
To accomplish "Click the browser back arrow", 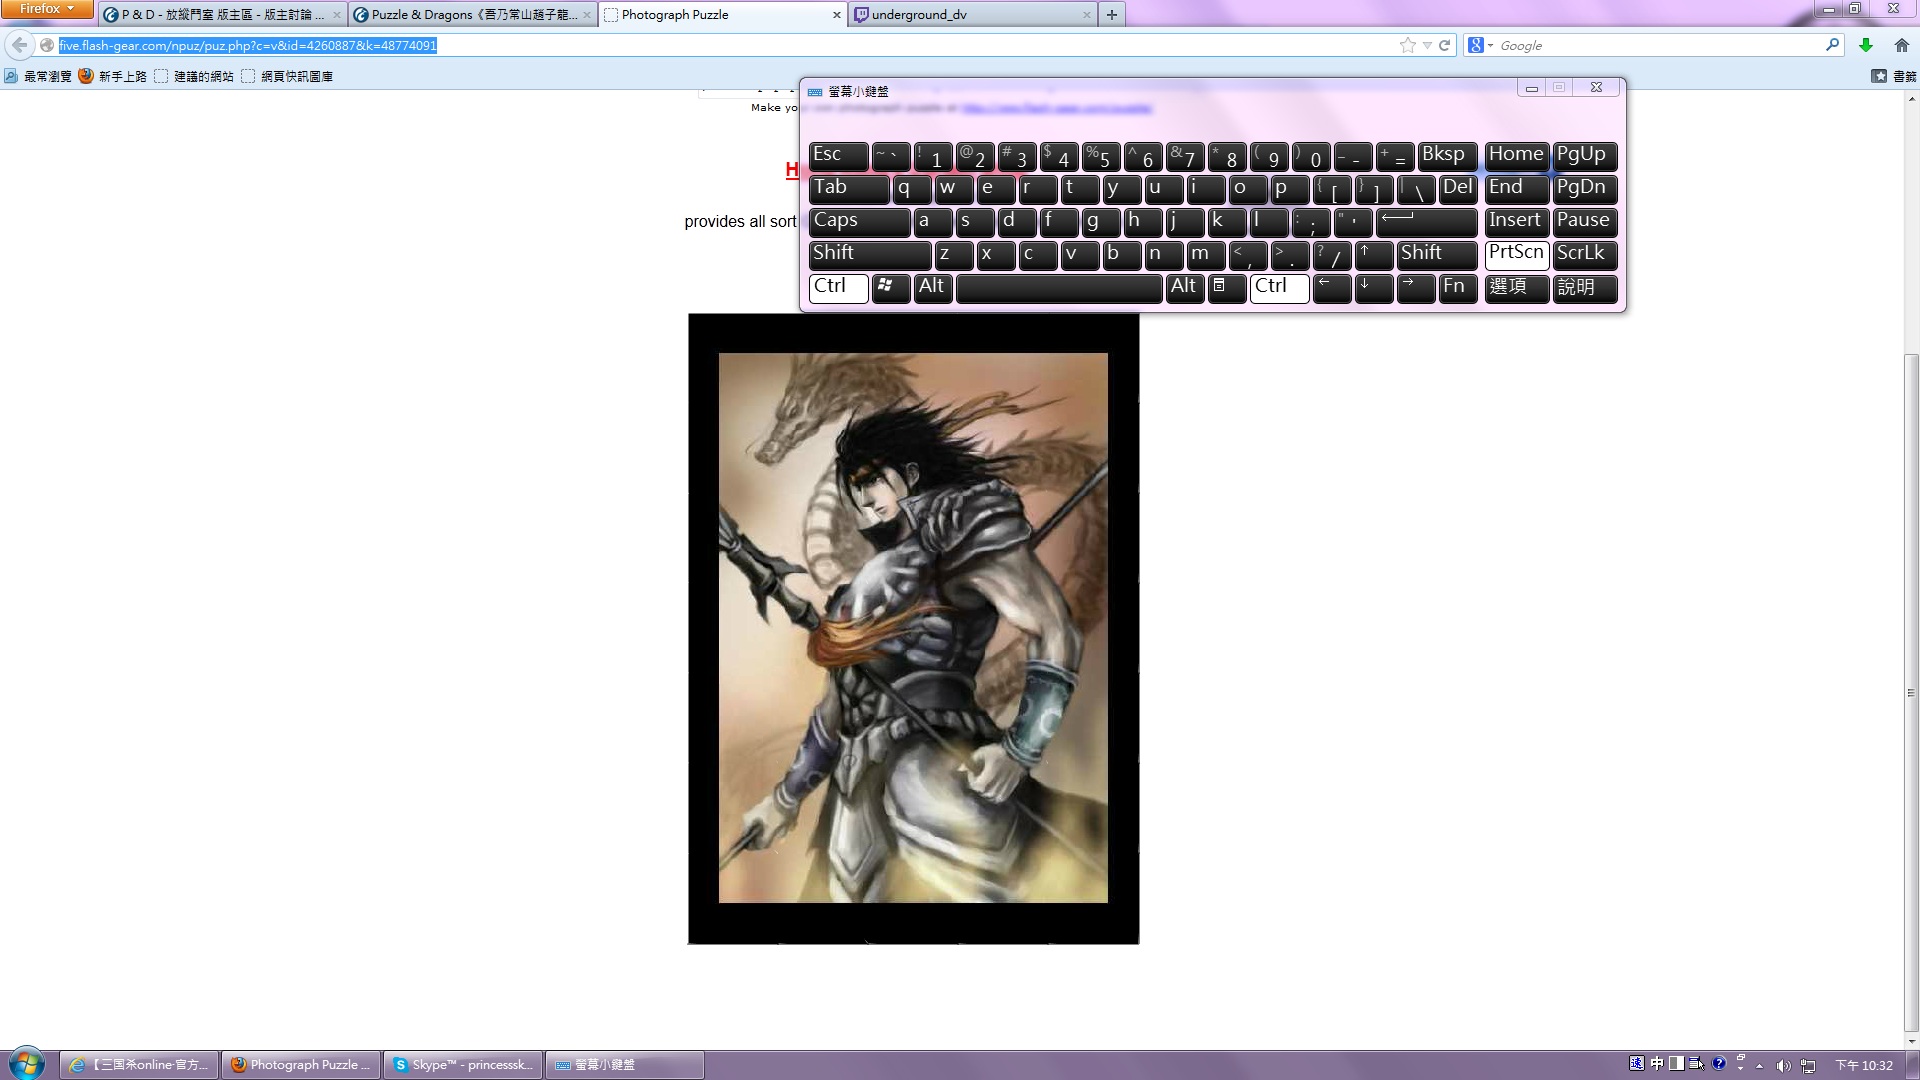I will tap(19, 45).
